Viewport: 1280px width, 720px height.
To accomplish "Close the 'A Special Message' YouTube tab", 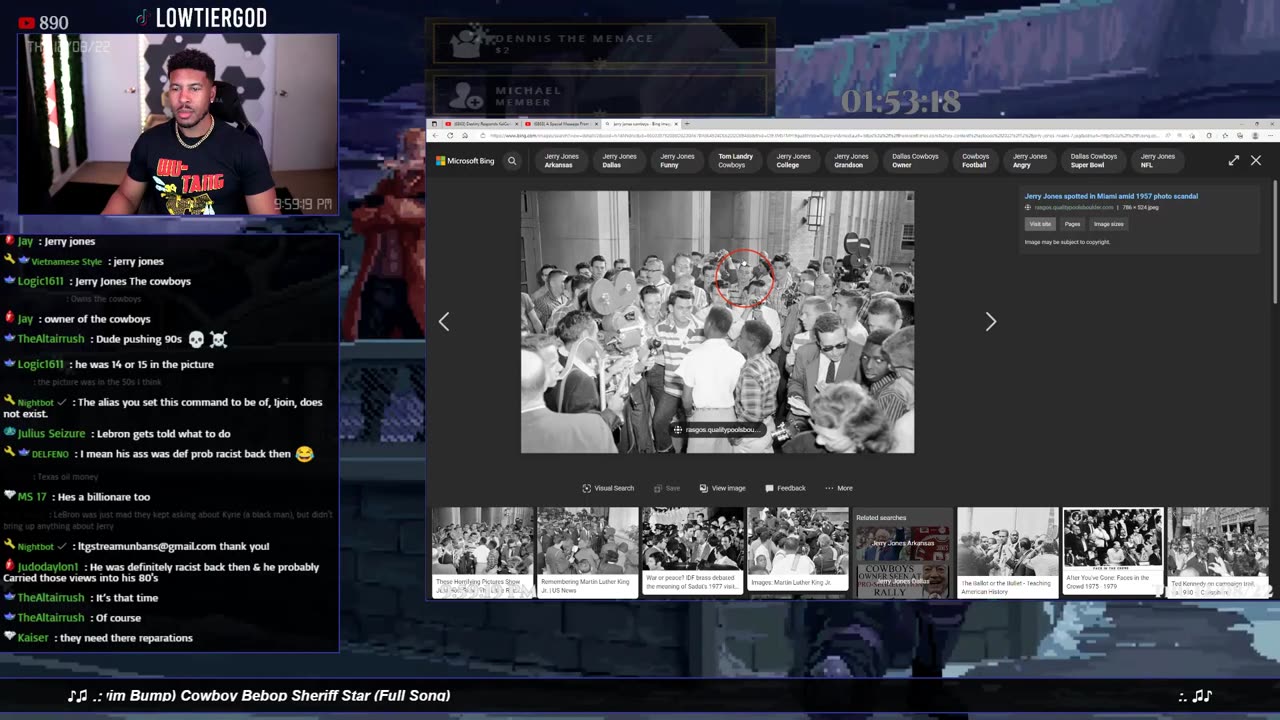I will (x=596, y=124).
